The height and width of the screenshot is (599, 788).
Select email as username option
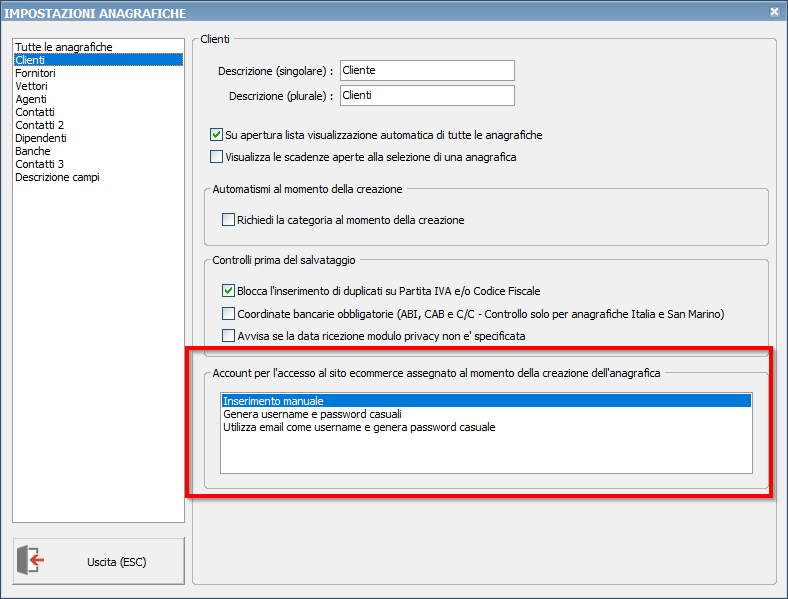[x=359, y=427]
